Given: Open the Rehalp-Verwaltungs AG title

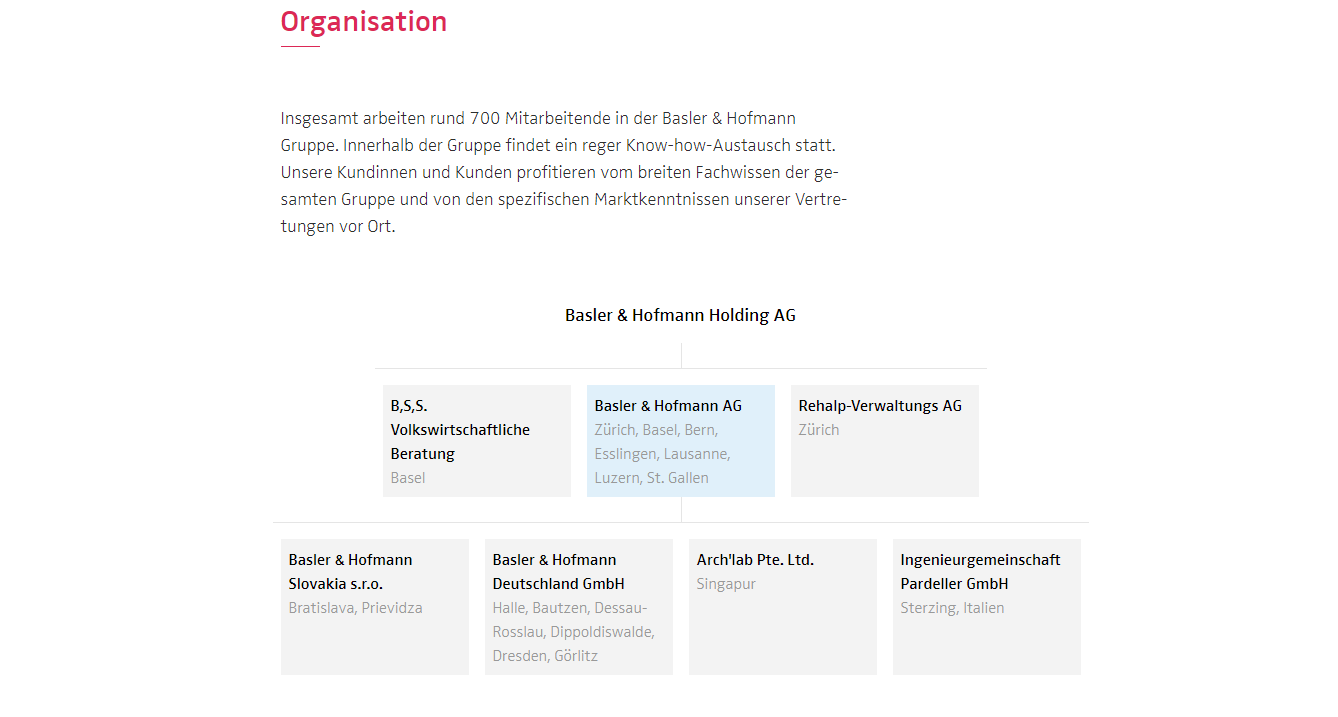Looking at the screenshot, I should pos(880,406).
